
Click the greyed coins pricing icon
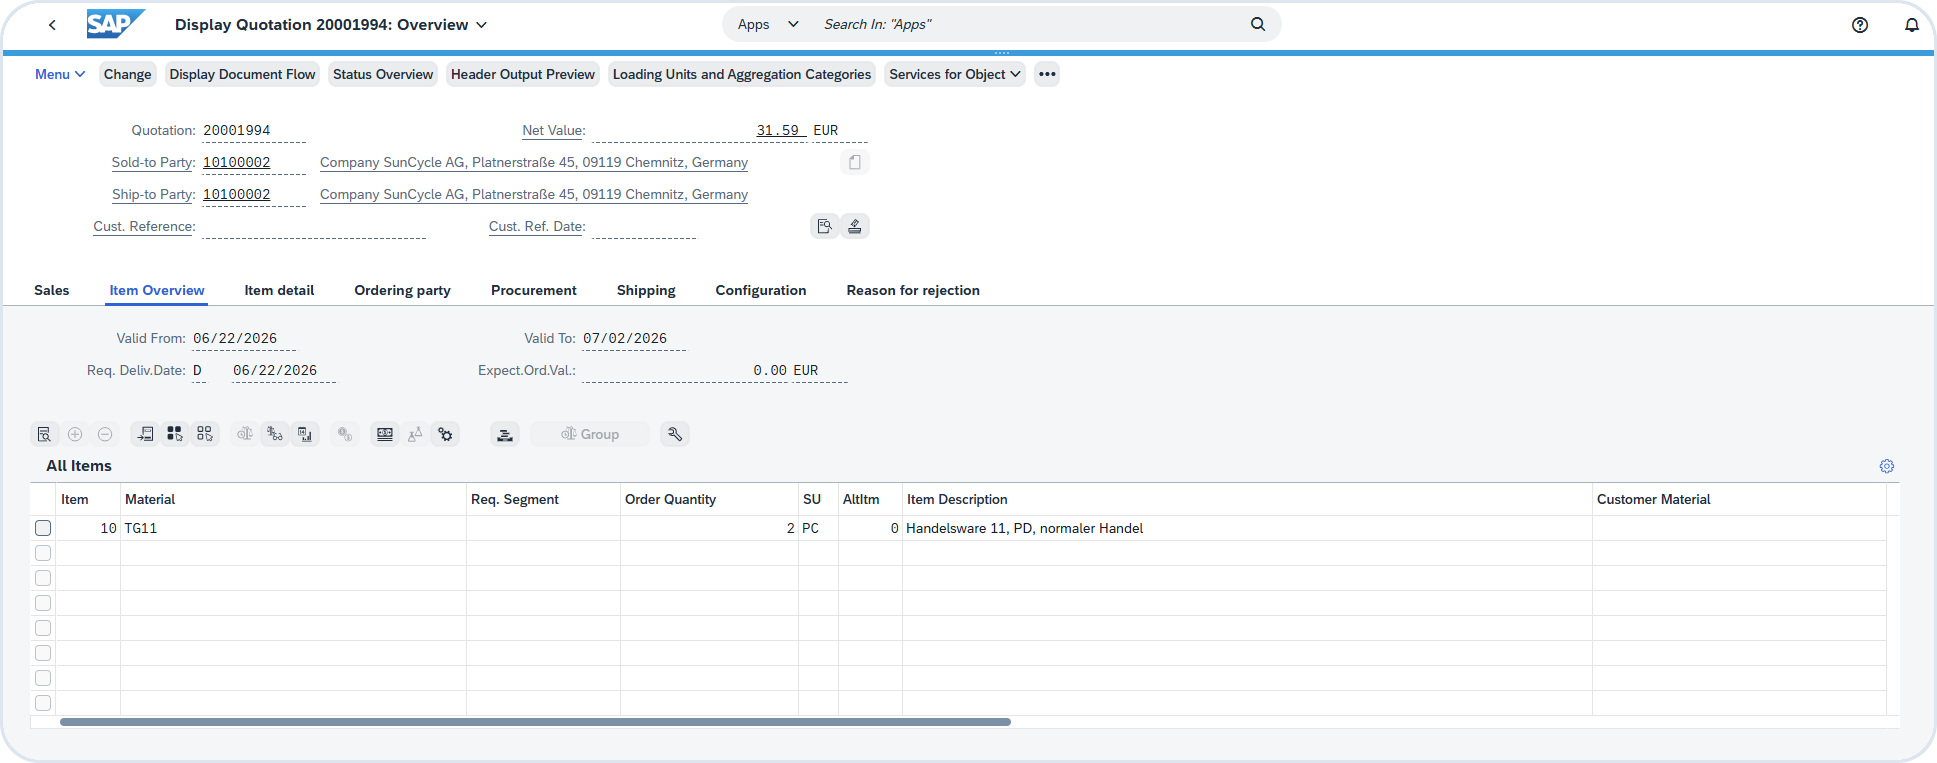[x=345, y=434]
